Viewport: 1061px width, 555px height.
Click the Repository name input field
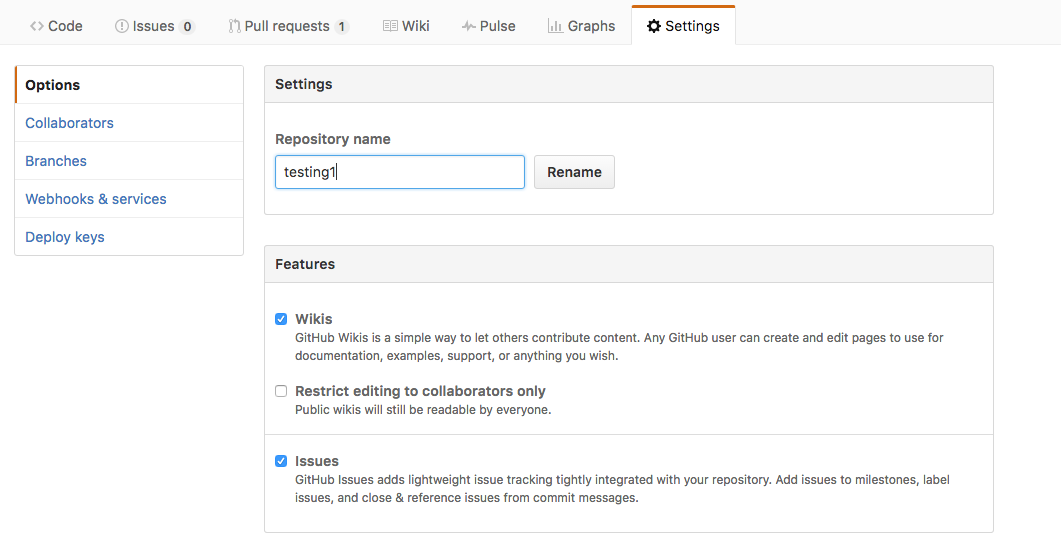click(400, 172)
